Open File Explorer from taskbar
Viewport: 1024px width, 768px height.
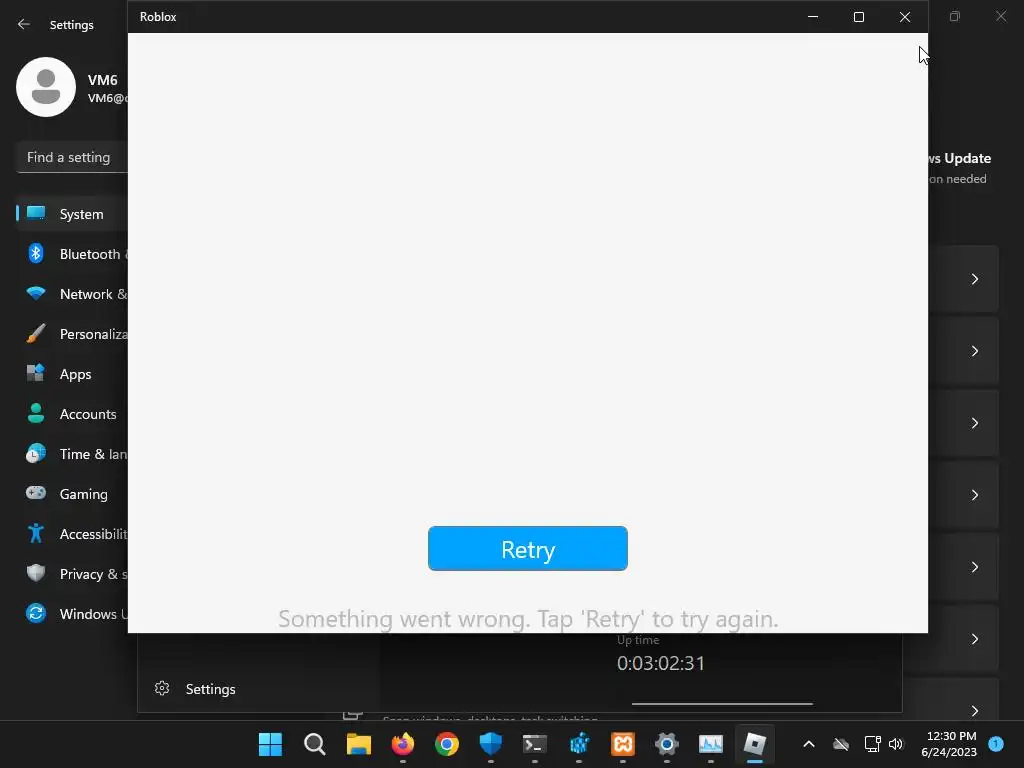(359, 744)
